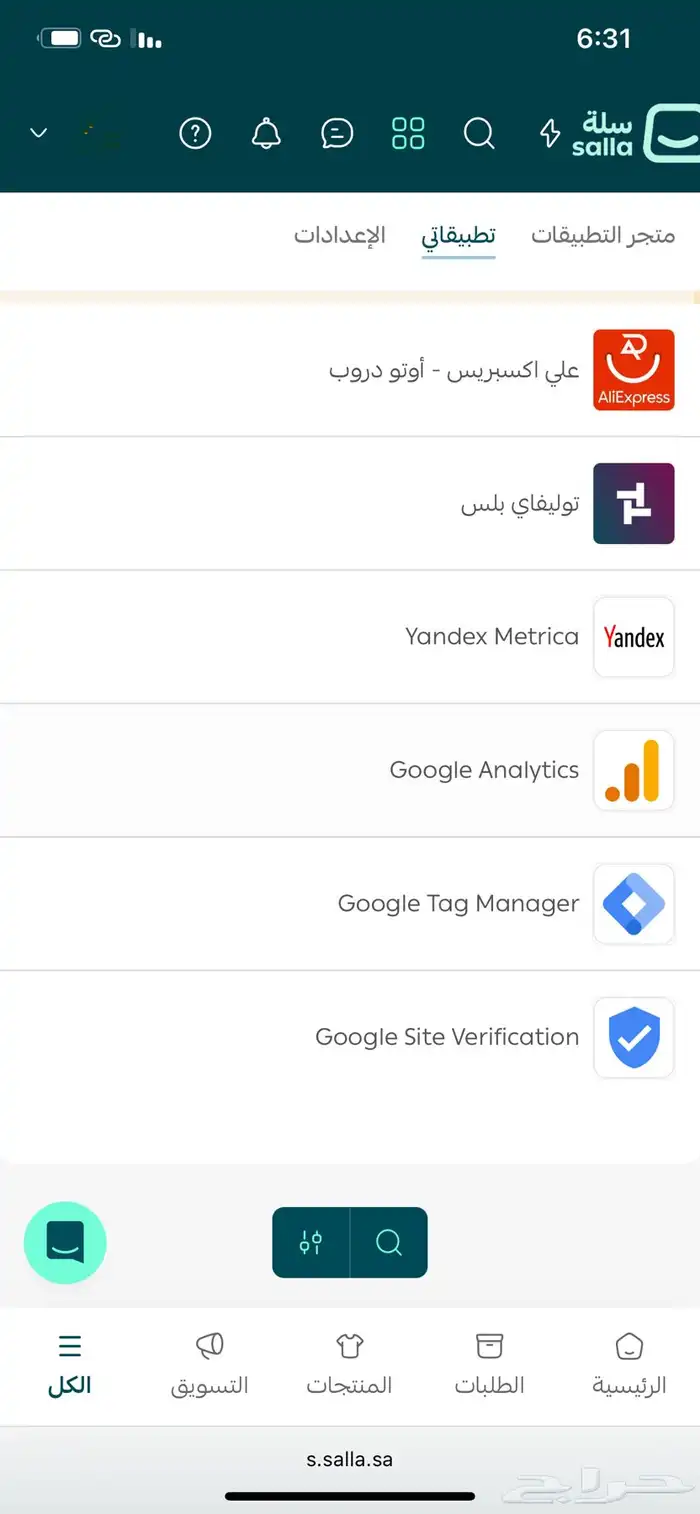Expand the account dropdown chevron
Image resolution: width=700 pixels, height=1514 pixels.
pos(39,133)
